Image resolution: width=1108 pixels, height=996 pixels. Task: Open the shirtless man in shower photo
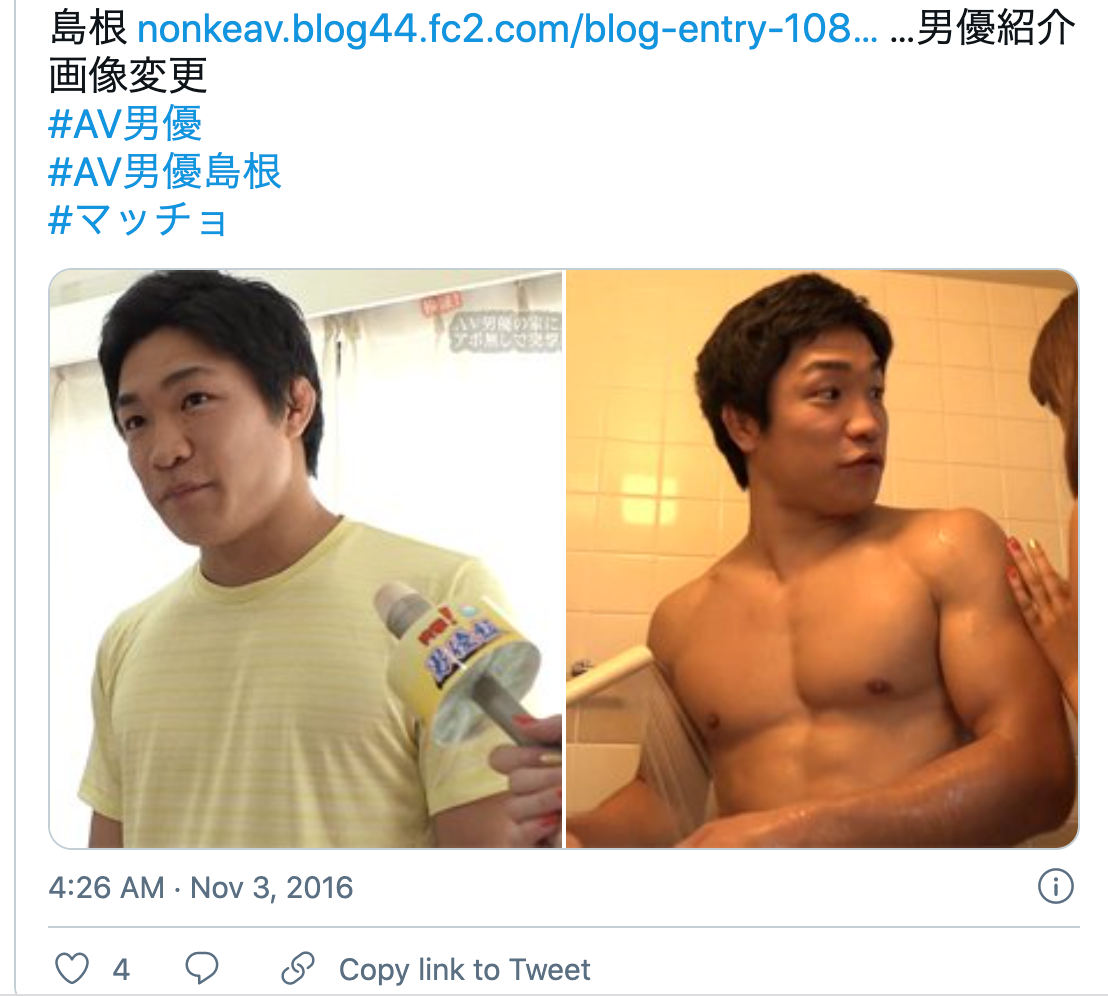823,559
